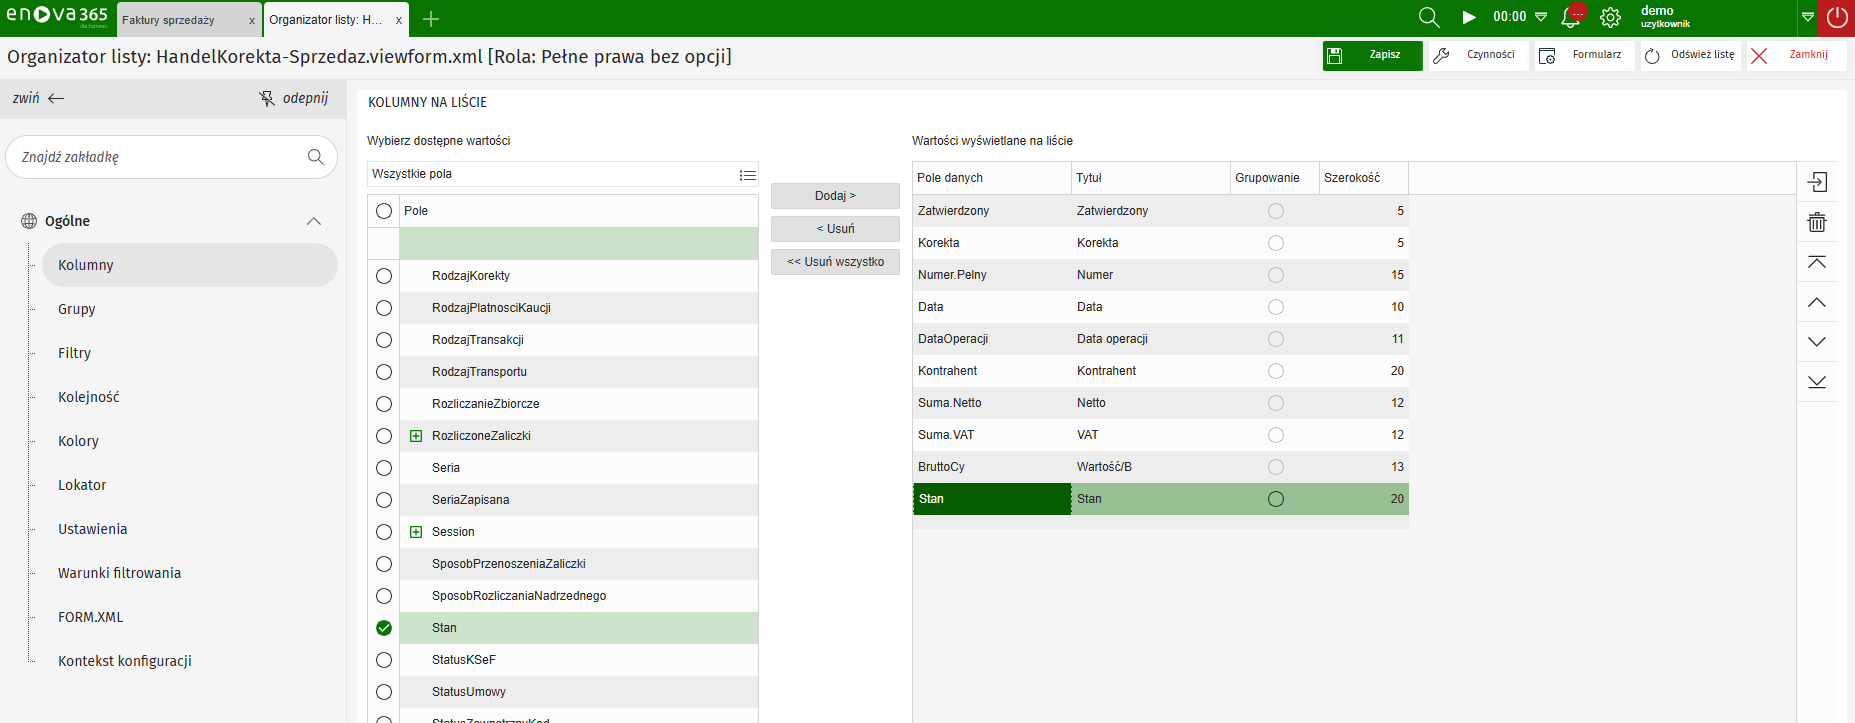Expand the RozliczoneZaliczki field node

416,436
